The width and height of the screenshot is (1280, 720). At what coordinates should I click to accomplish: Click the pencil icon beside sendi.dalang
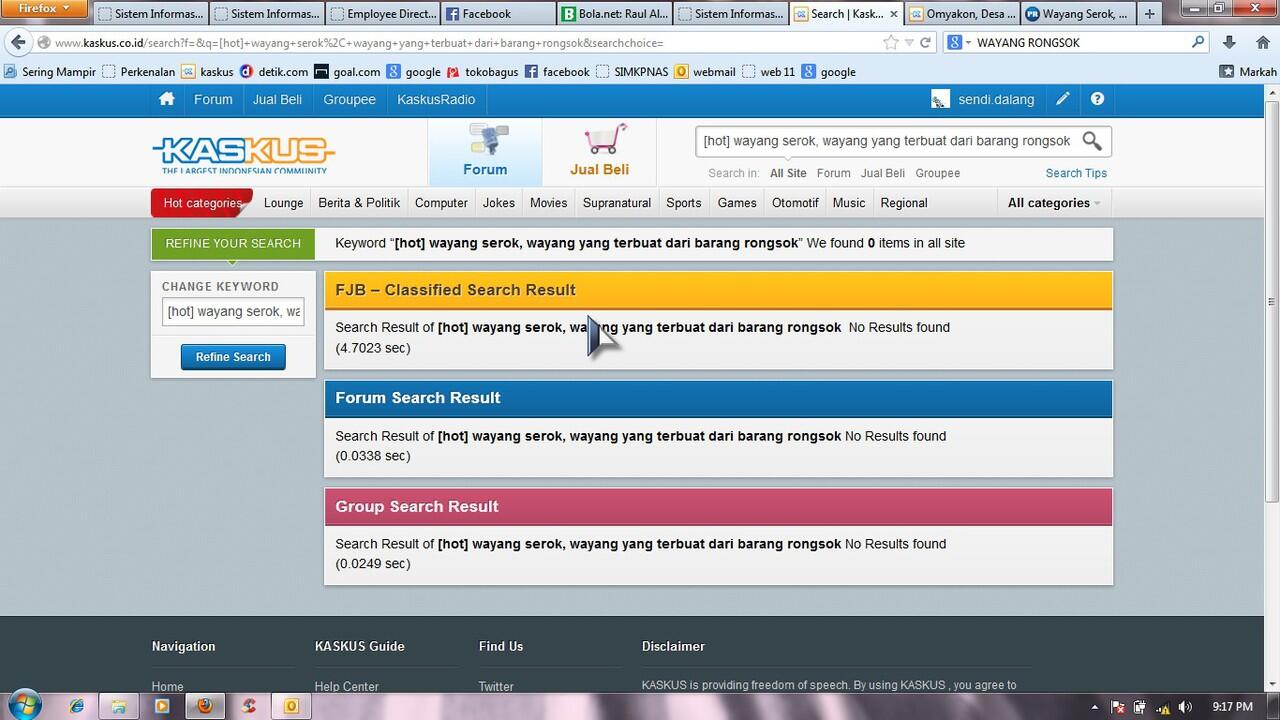[x=1062, y=99]
